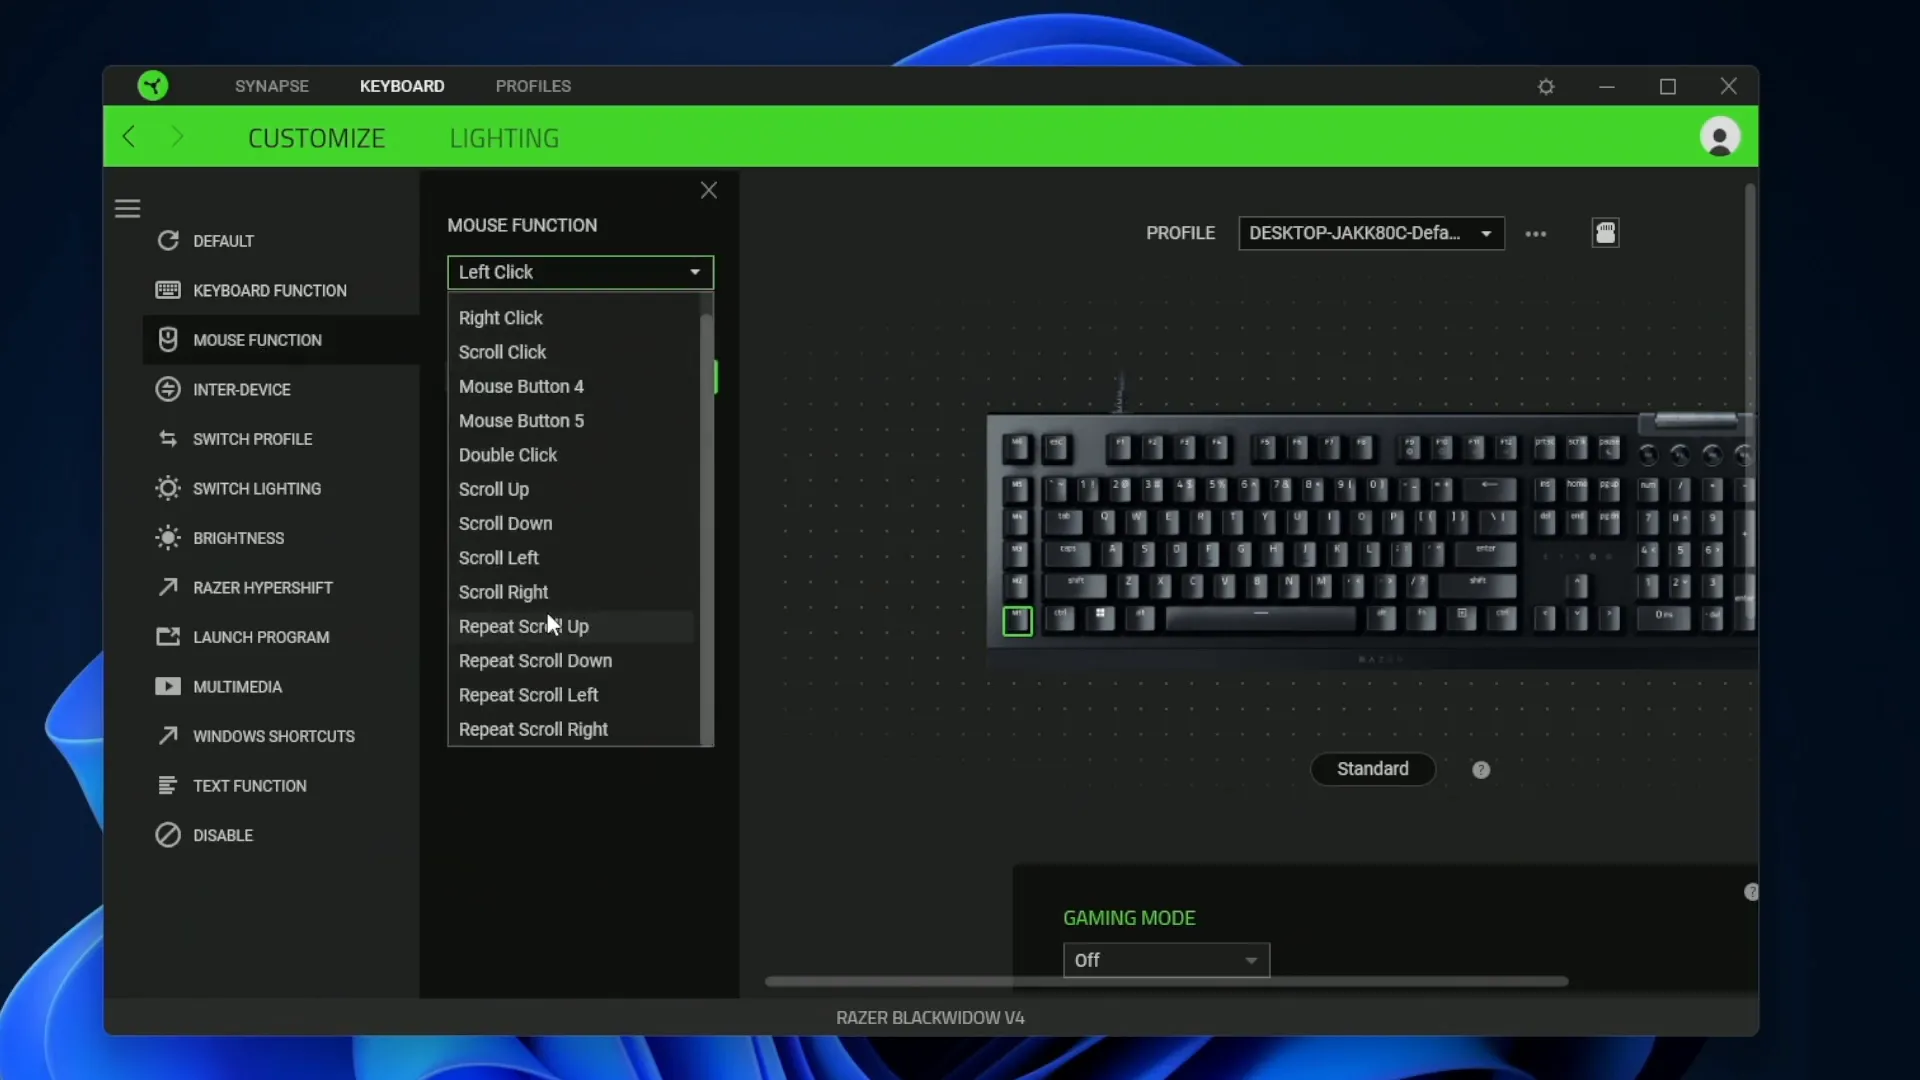
Task: Open the Gaming Mode Off dropdown
Action: (1166, 960)
